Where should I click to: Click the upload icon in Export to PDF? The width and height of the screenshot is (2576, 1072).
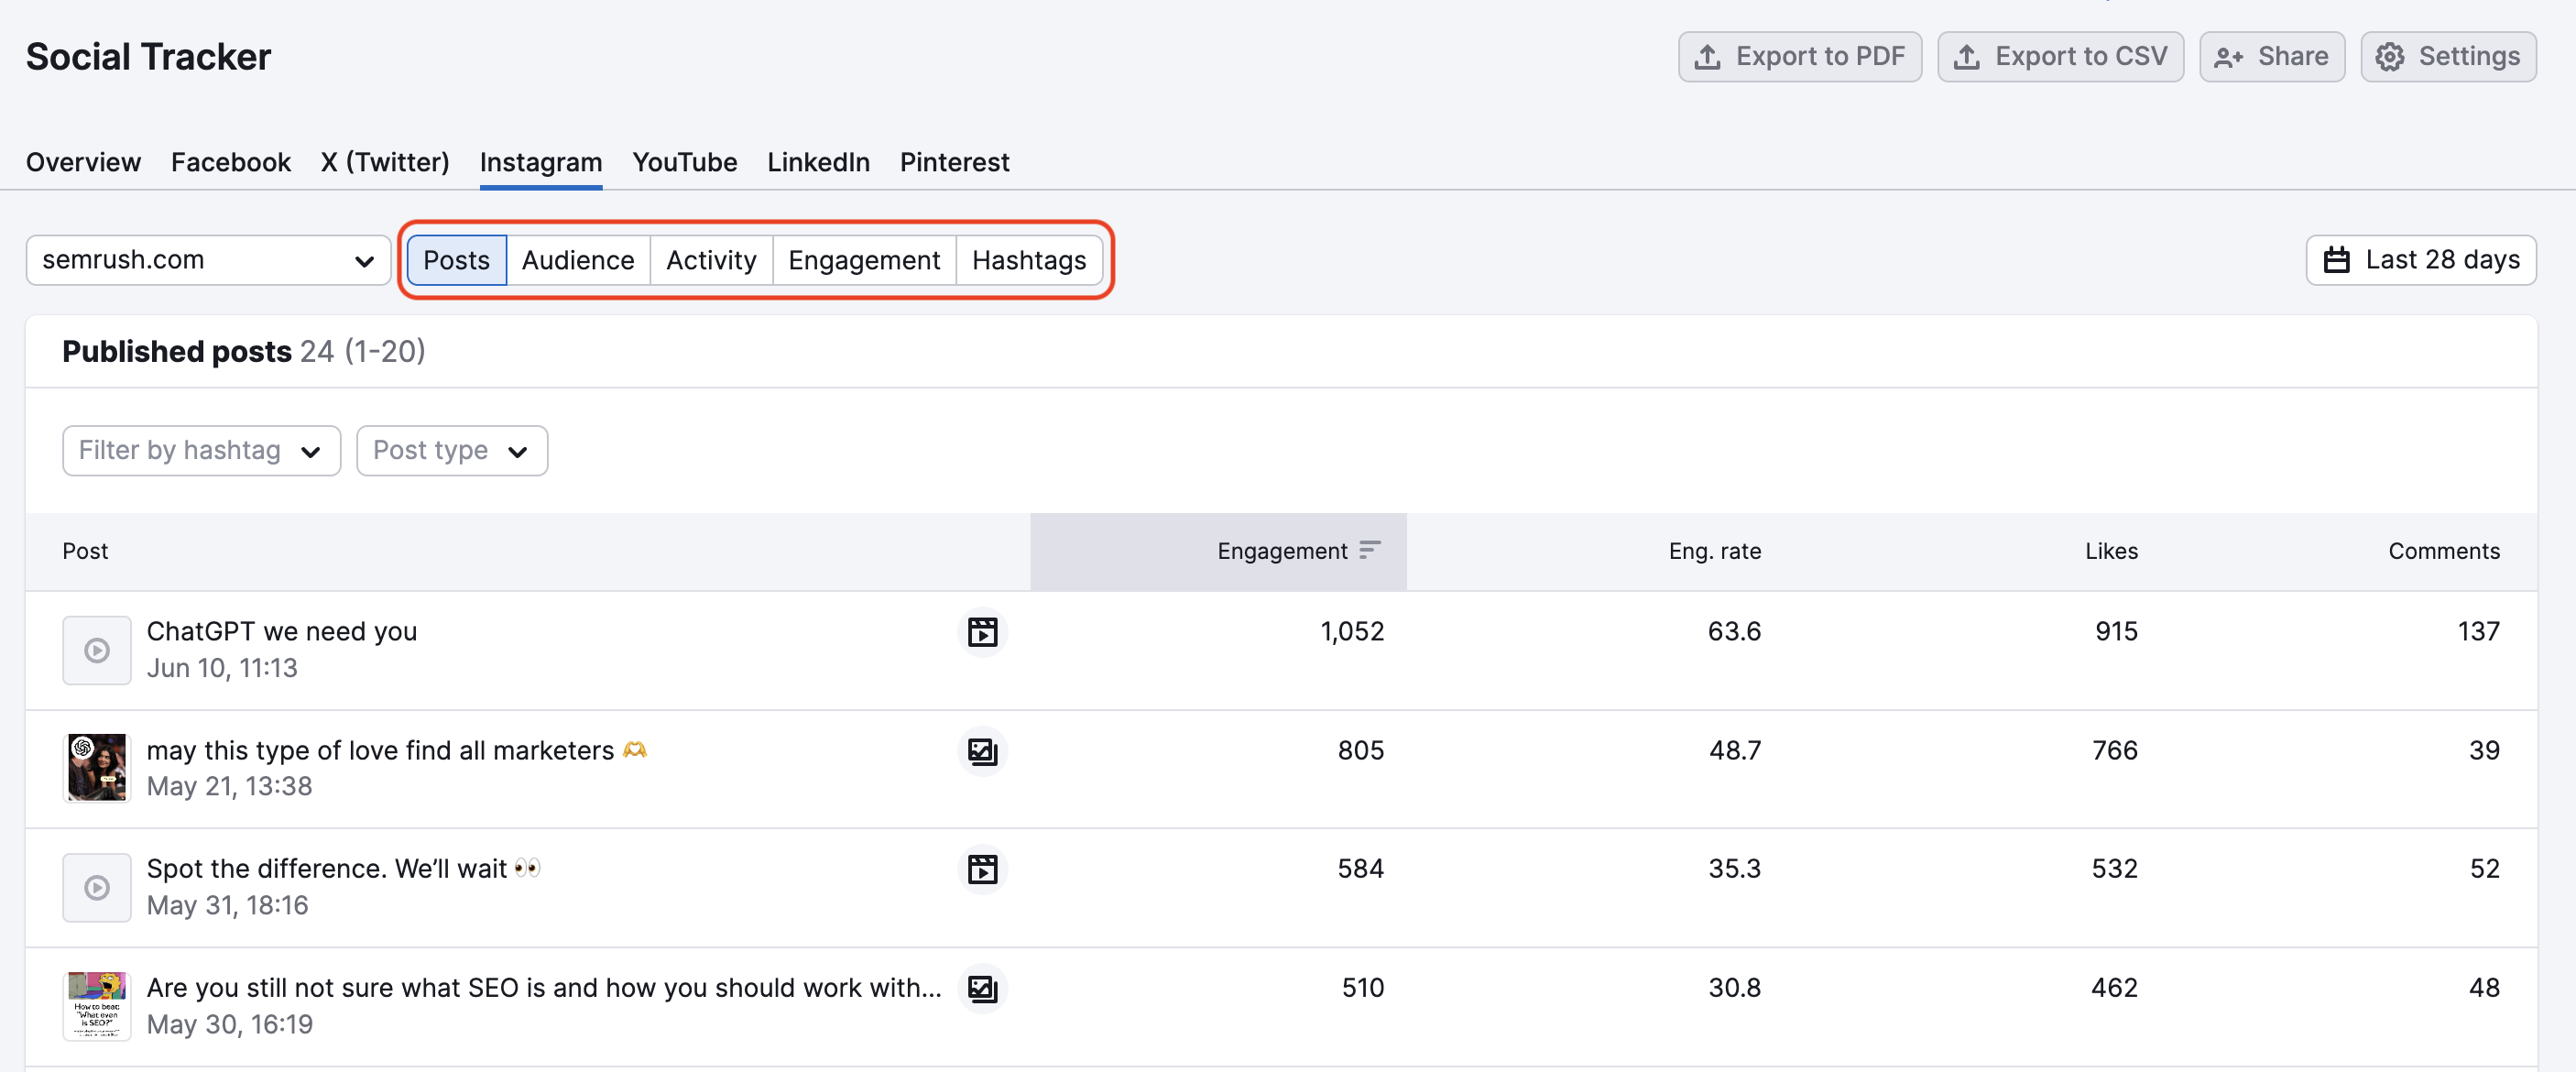pos(1708,57)
